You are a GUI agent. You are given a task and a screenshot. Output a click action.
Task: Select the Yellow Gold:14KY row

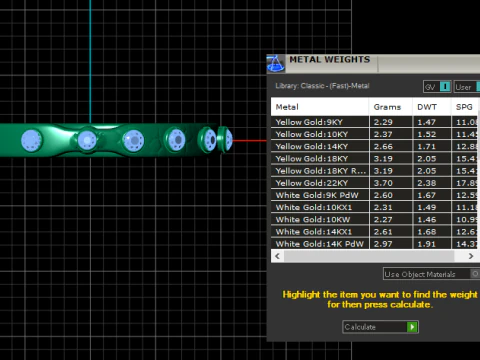click(x=375, y=146)
